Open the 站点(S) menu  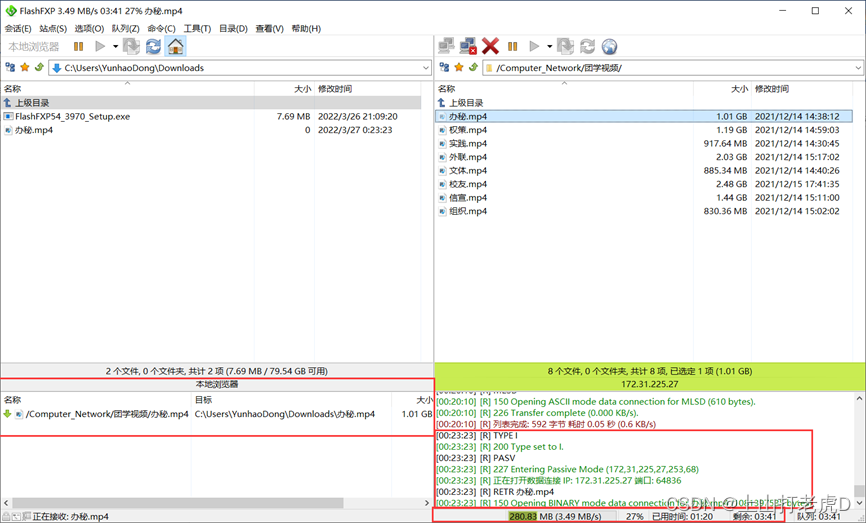[x=53, y=29]
